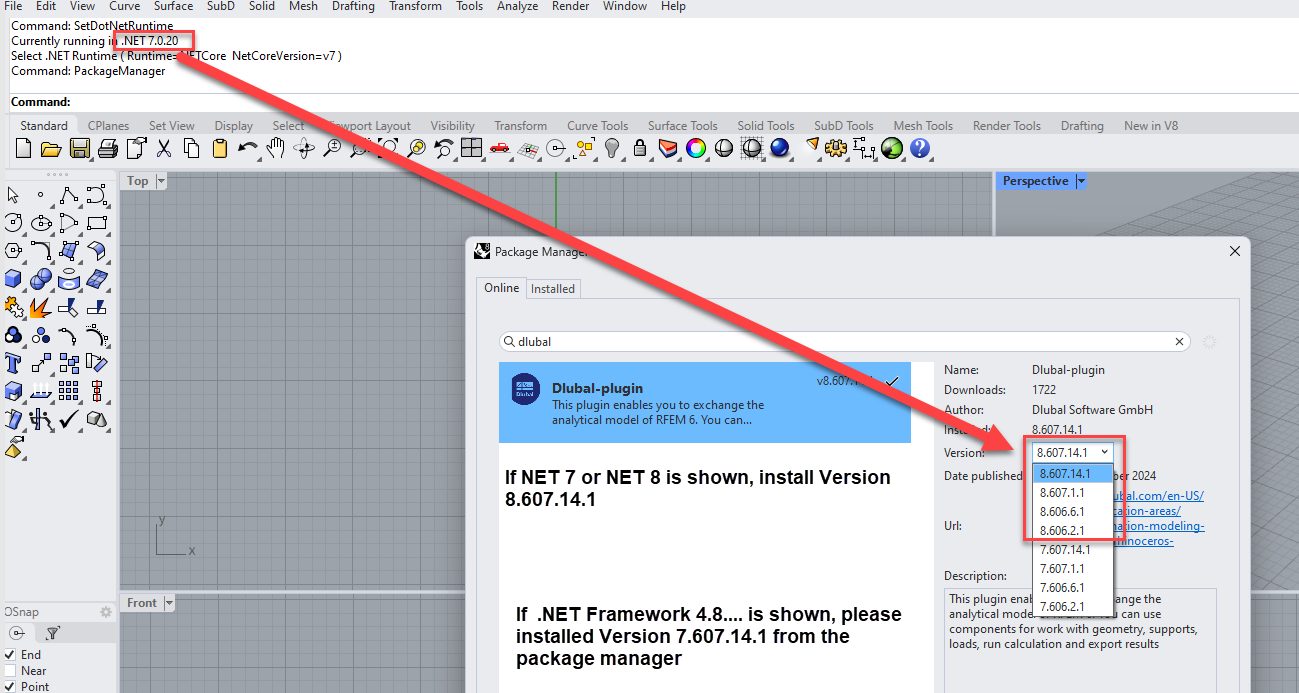This screenshot has width=1299, height=693.
Task: Open the Analyze menu
Action: (518, 6)
